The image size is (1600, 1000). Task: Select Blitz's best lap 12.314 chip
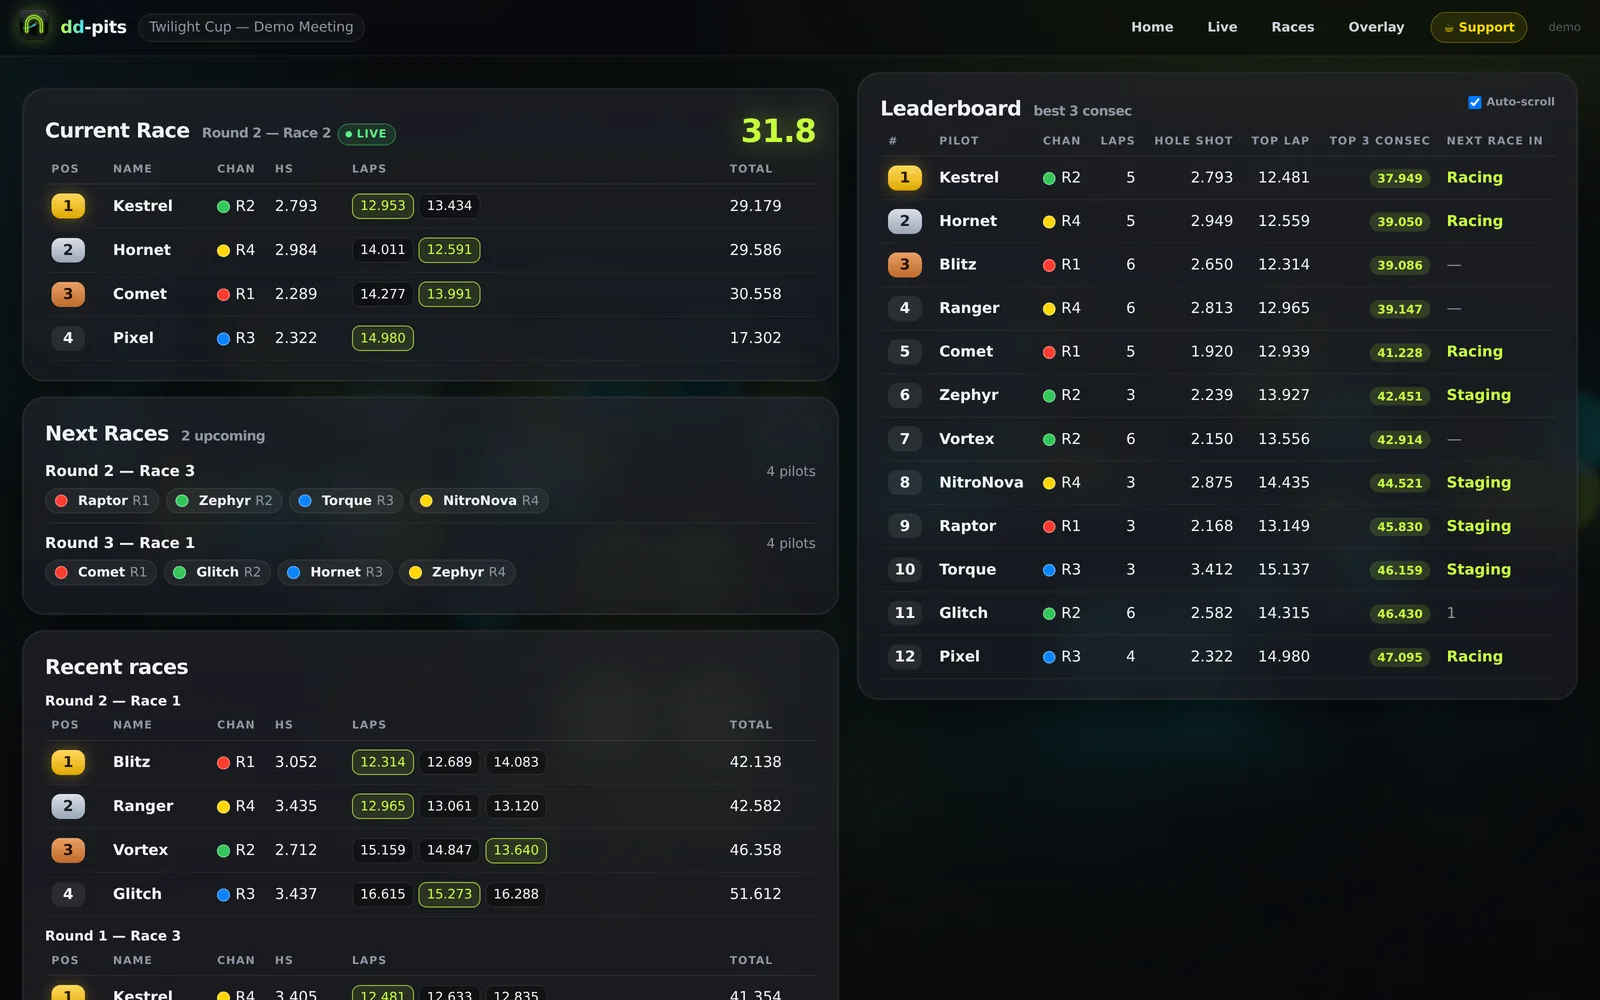(383, 762)
